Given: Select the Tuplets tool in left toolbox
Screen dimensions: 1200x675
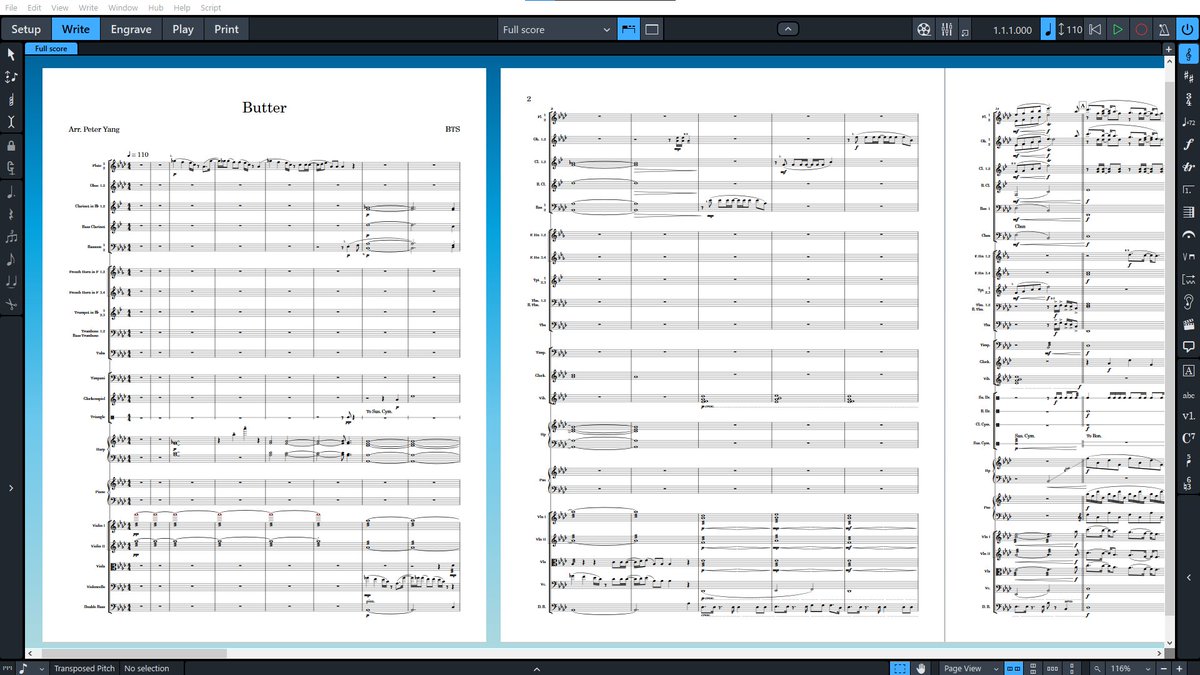Looking at the screenshot, I should (11, 237).
